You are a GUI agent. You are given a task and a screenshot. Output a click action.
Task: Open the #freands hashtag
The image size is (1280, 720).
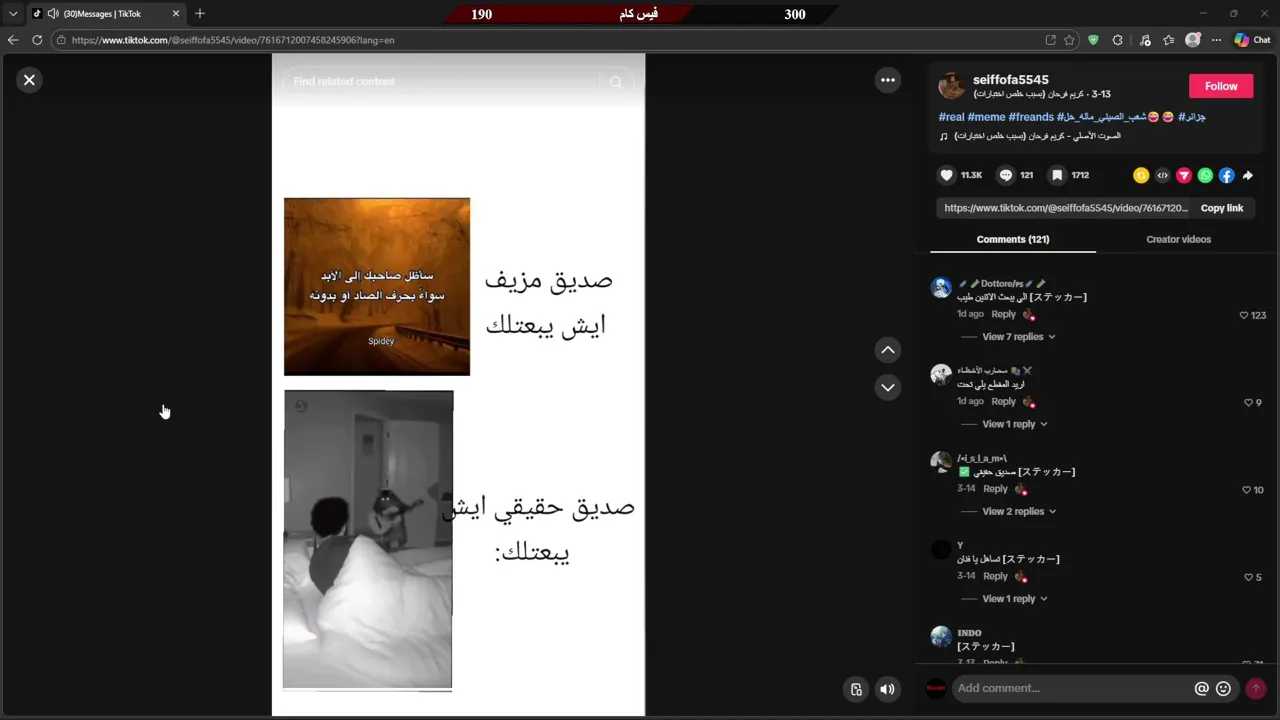1031,117
